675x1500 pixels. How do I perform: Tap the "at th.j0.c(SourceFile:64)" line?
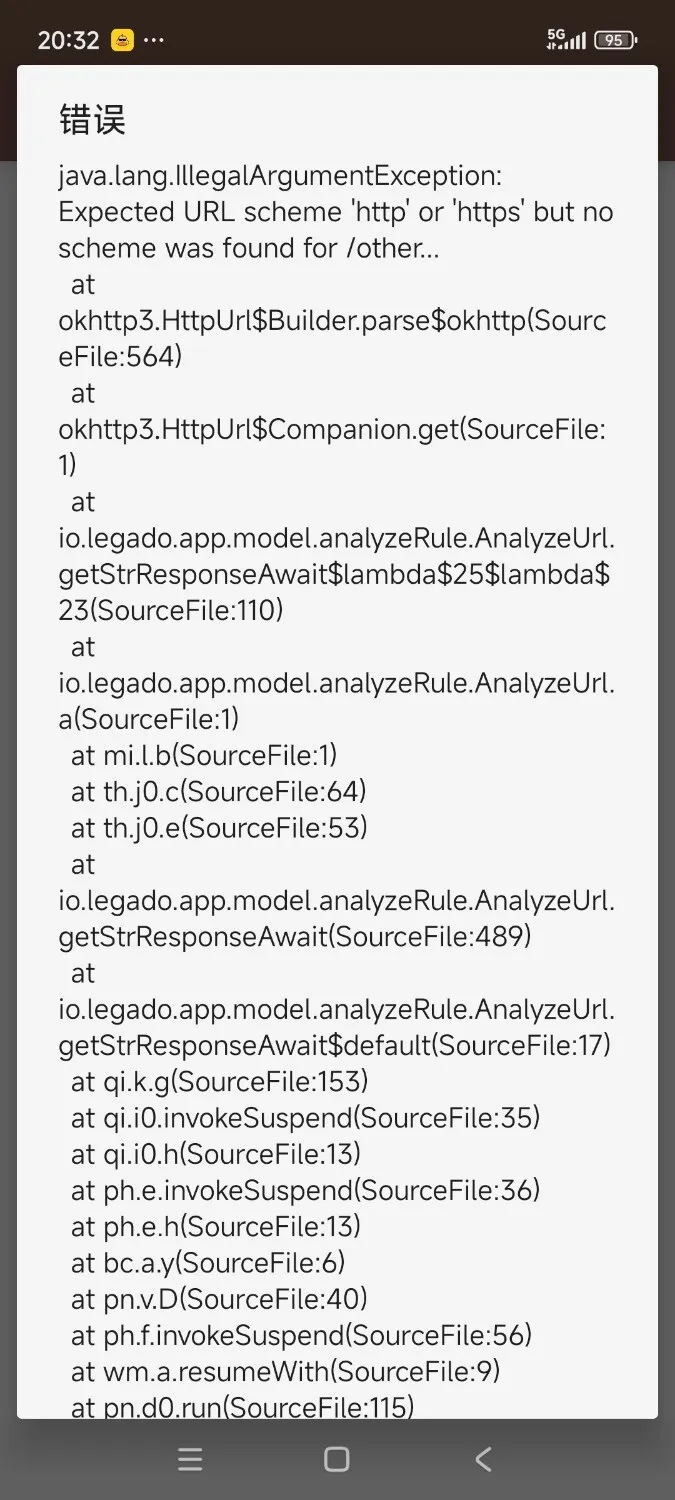218,792
